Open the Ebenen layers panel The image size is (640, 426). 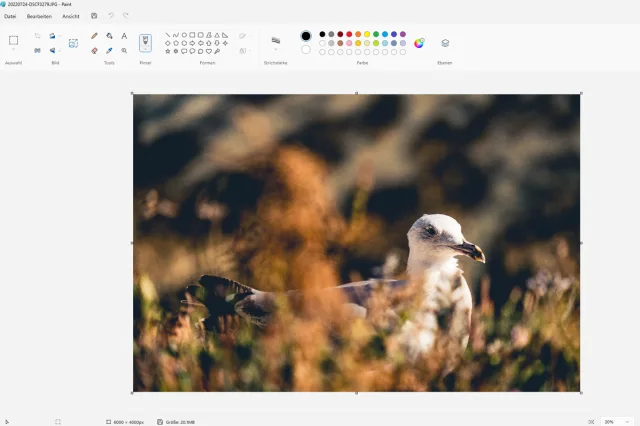tap(445, 43)
